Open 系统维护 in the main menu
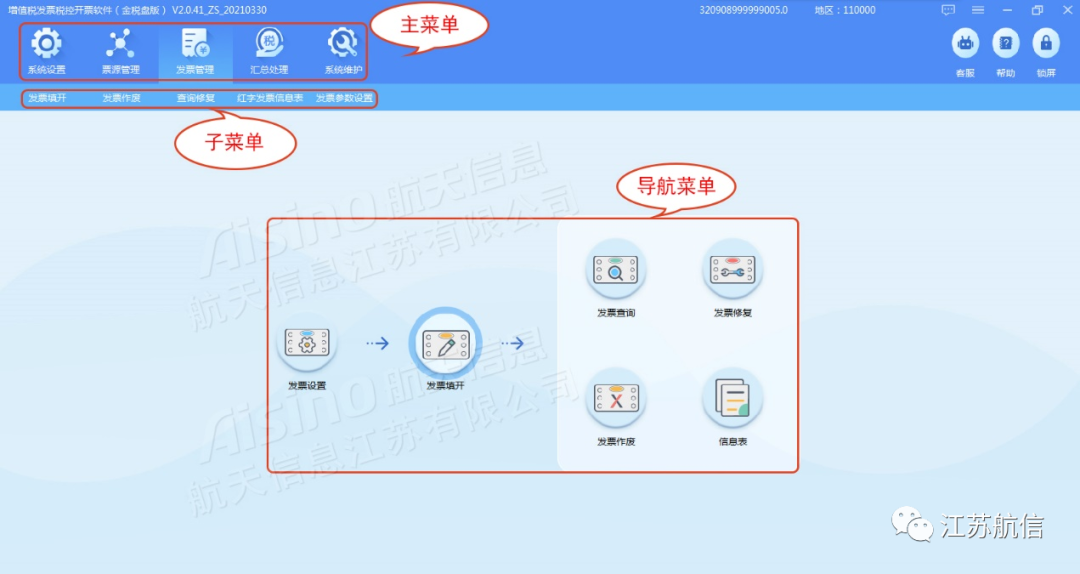Viewport: 1080px width, 574px height. [x=343, y=51]
